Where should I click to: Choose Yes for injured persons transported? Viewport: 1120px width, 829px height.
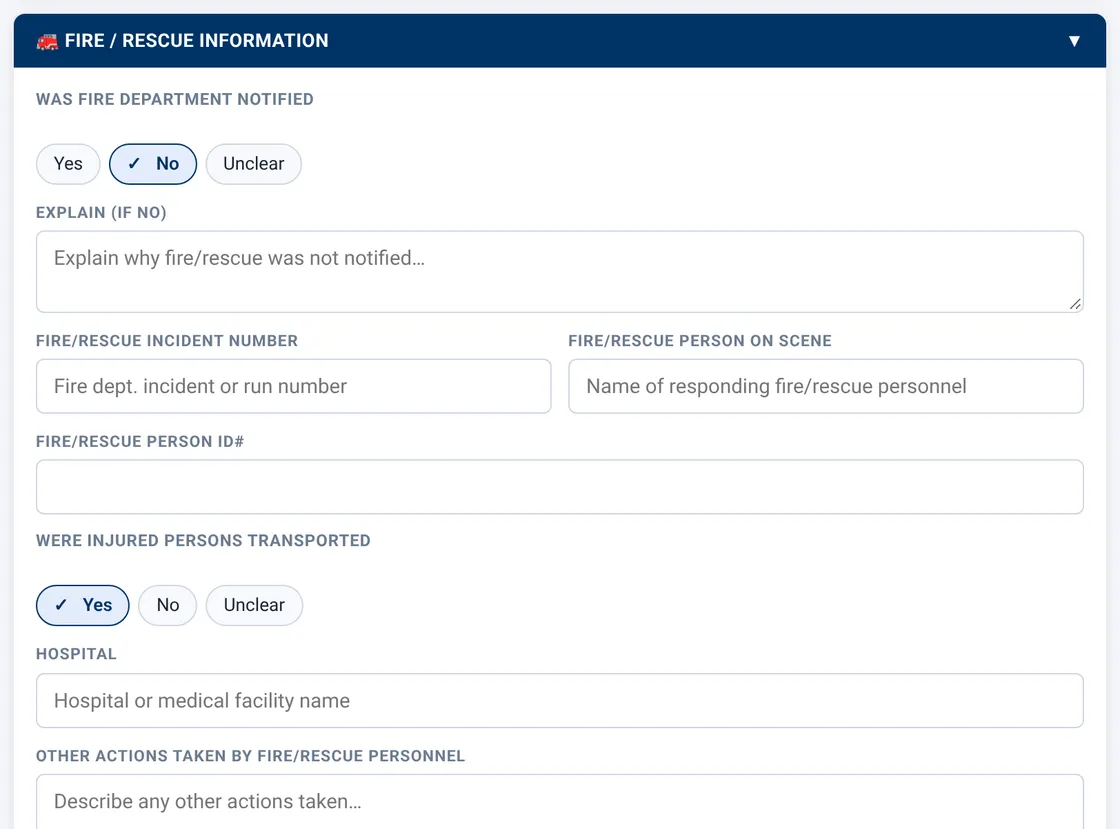point(83,606)
